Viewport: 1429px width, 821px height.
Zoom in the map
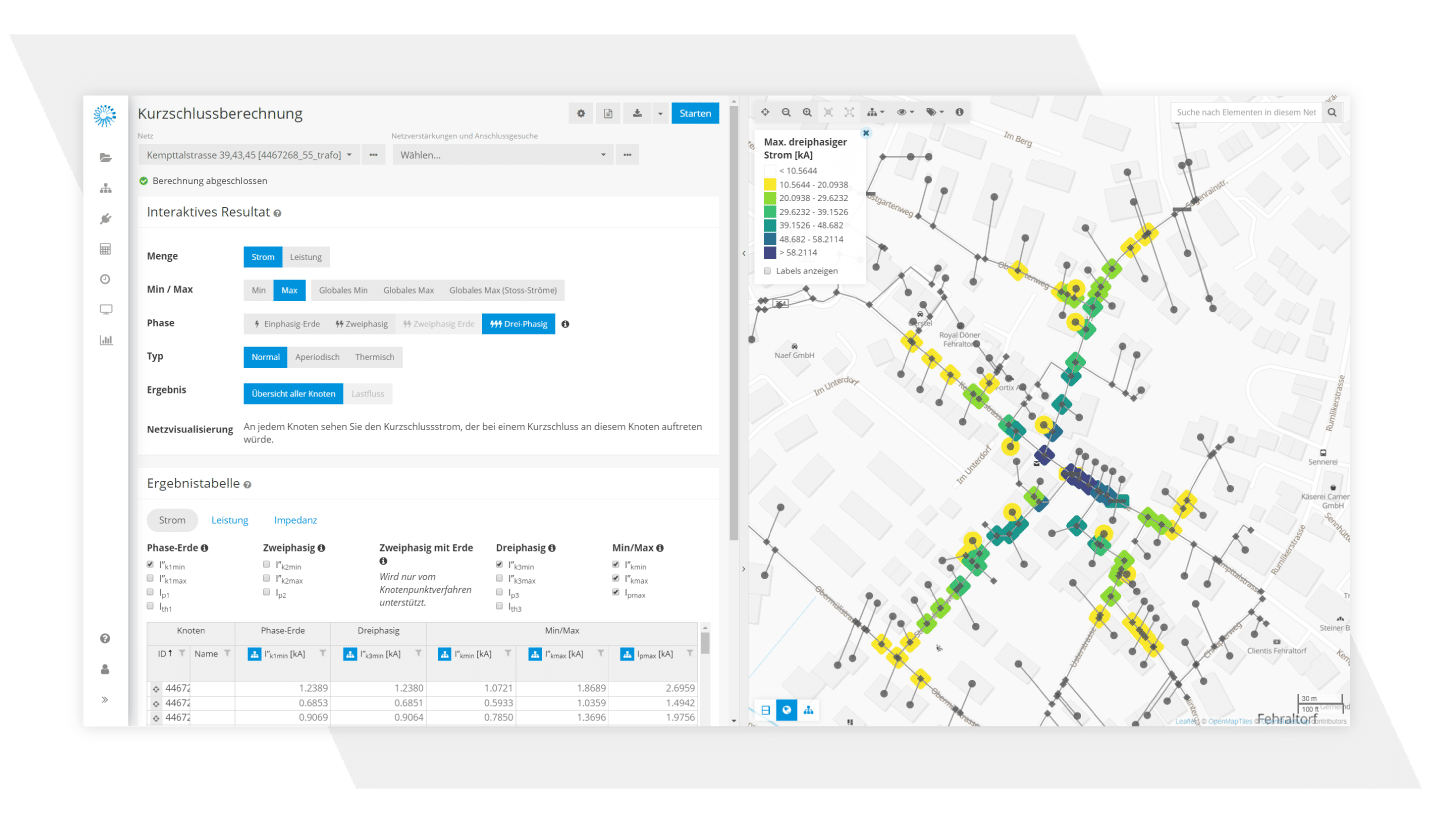point(807,113)
